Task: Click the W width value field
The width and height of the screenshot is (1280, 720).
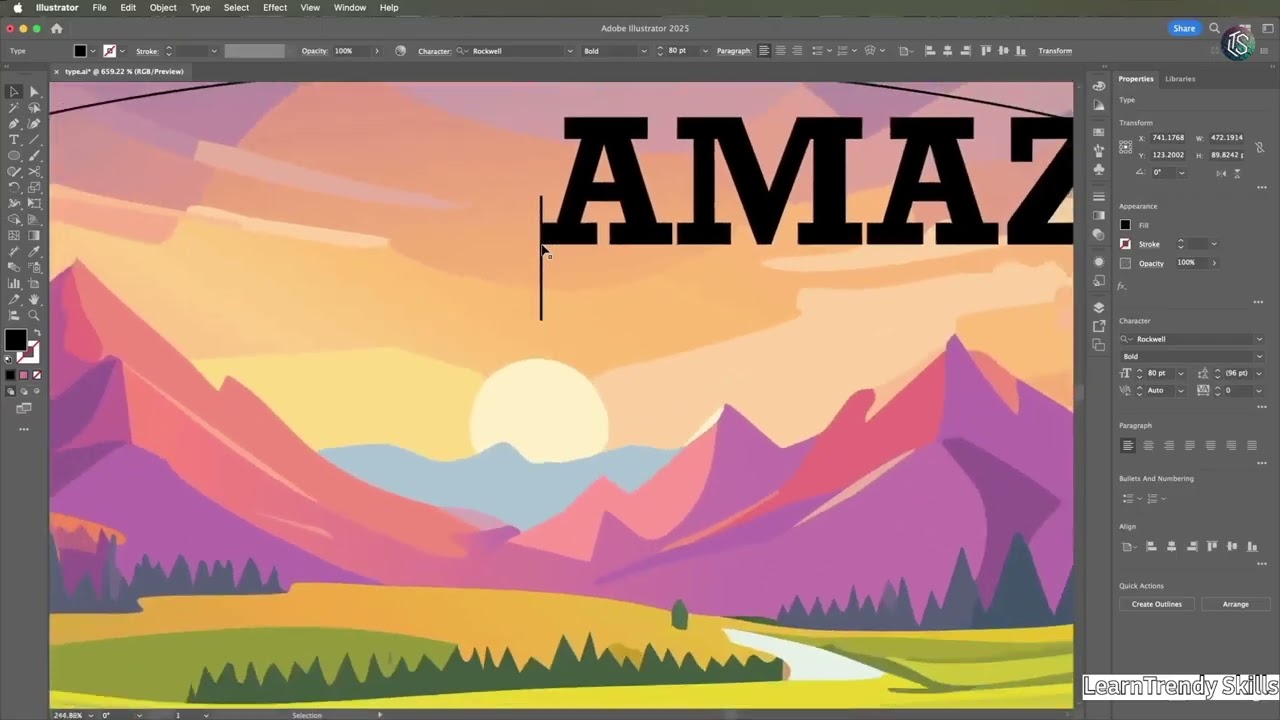Action: coord(1228,137)
